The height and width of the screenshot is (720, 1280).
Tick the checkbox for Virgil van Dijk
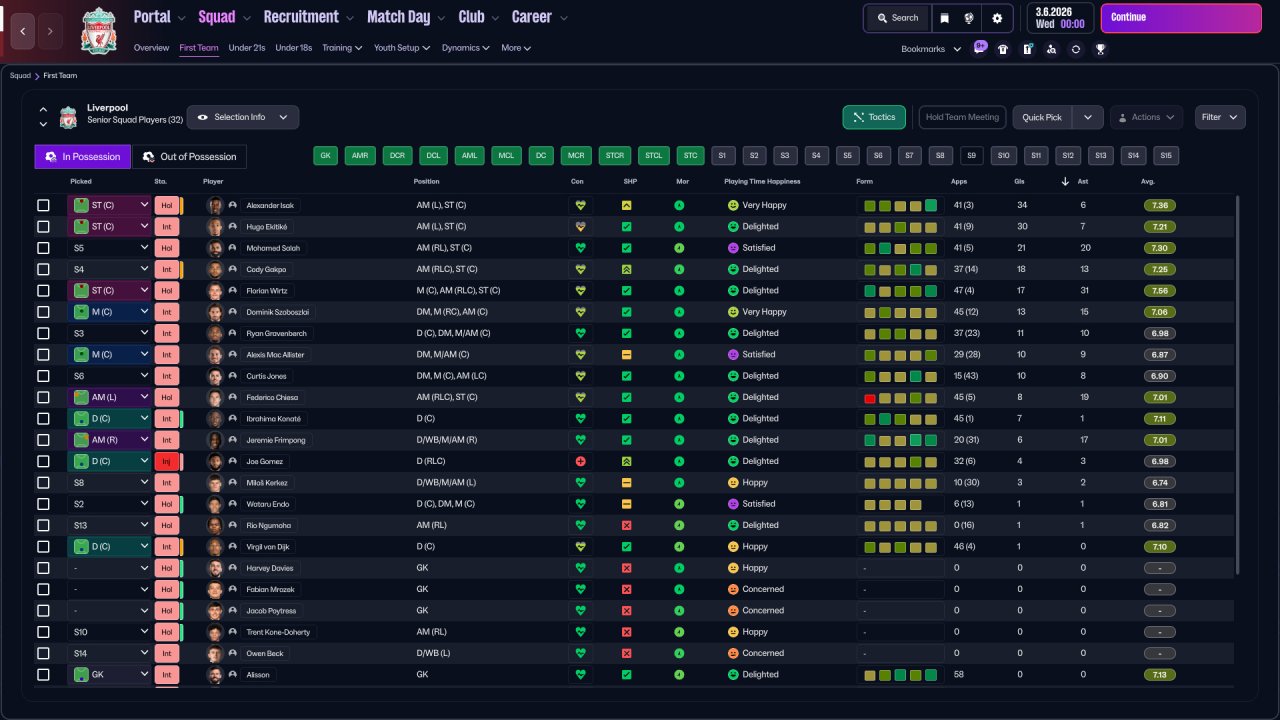(43, 547)
